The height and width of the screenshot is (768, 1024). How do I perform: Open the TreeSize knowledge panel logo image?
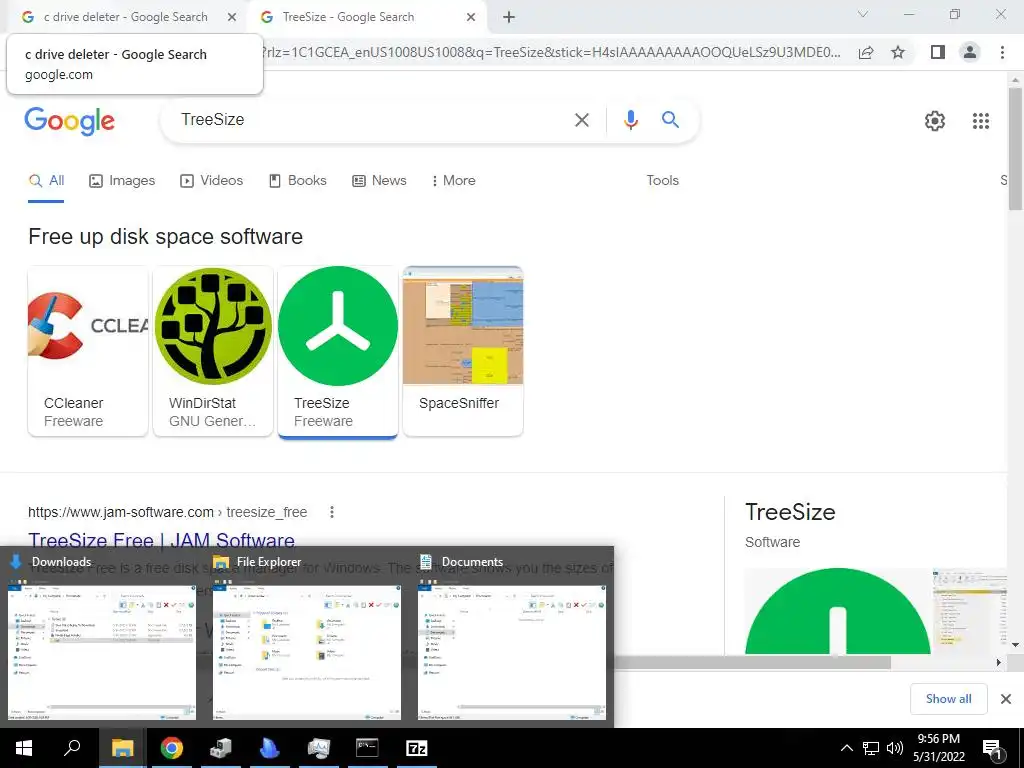(838, 611)
